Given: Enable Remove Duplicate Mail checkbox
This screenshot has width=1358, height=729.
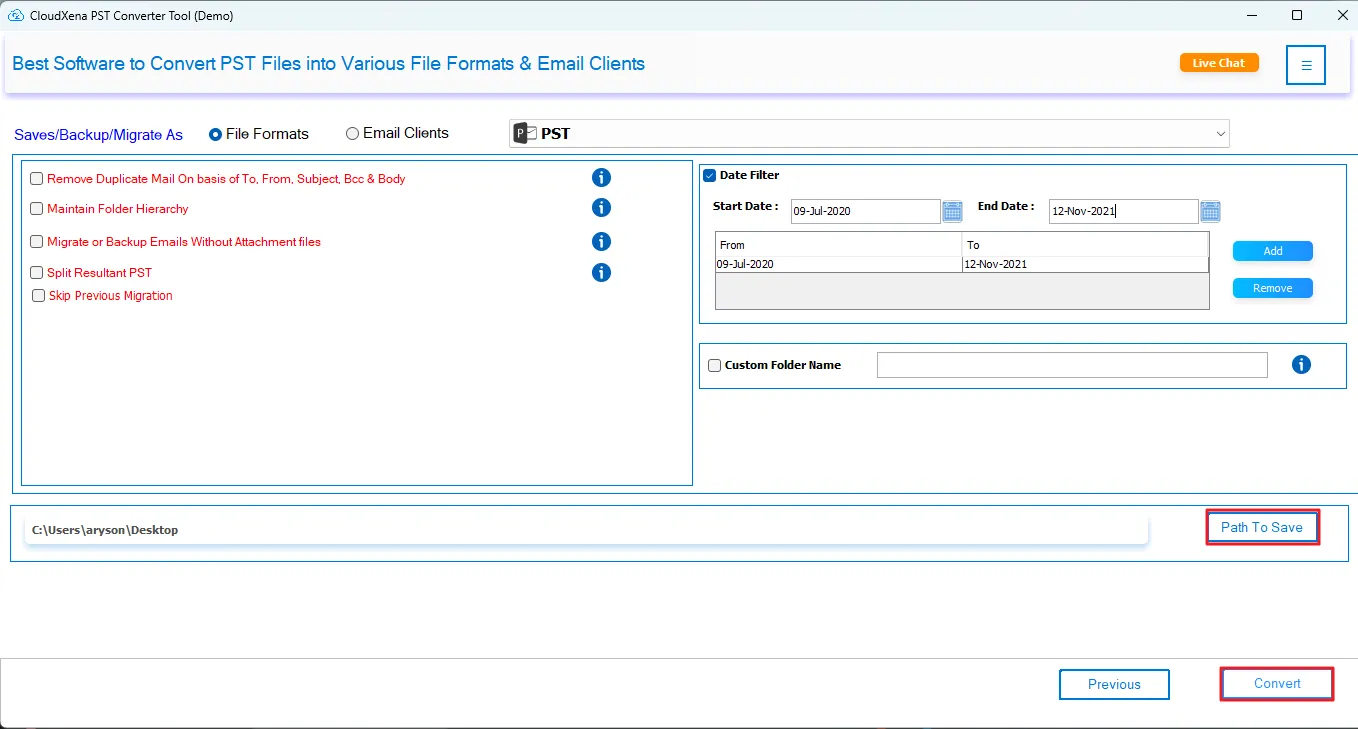Looking at the screenshot, I should (37, 179).
